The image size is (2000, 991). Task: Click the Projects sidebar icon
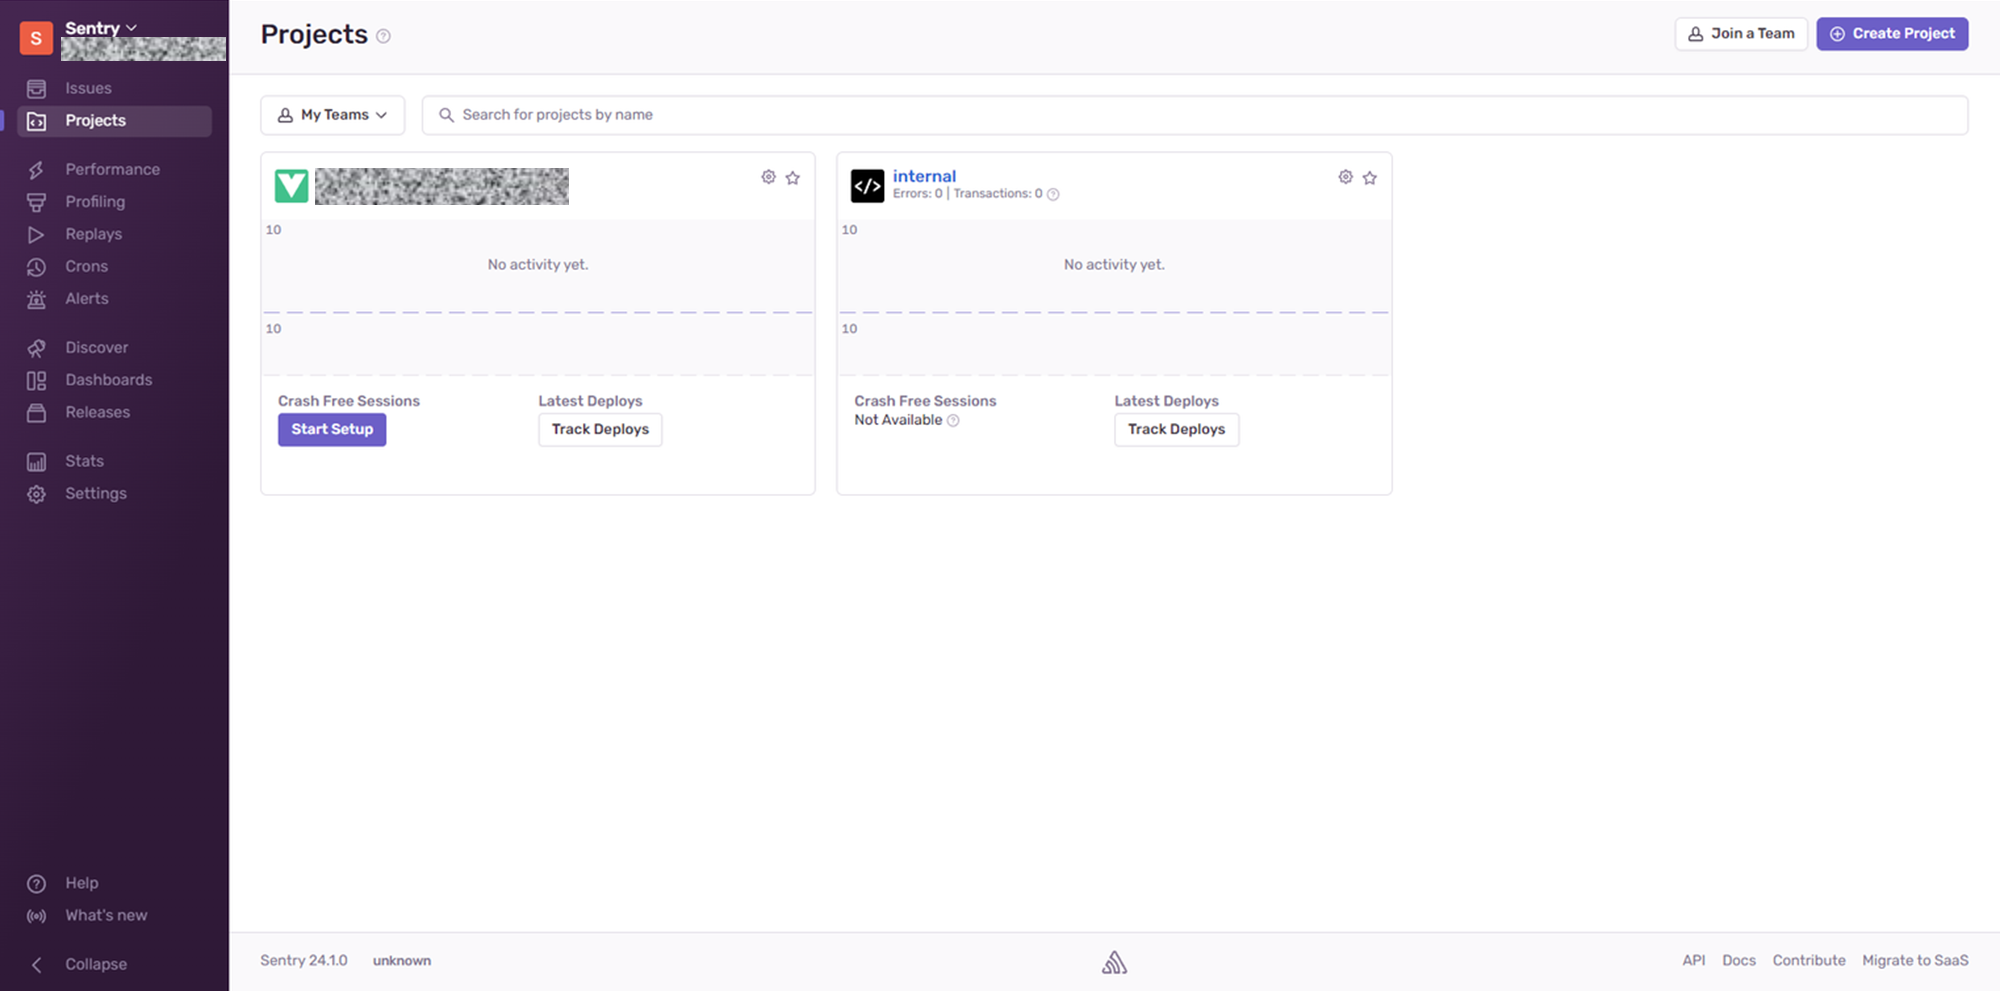pyautogui.click(x=36, y=121)
